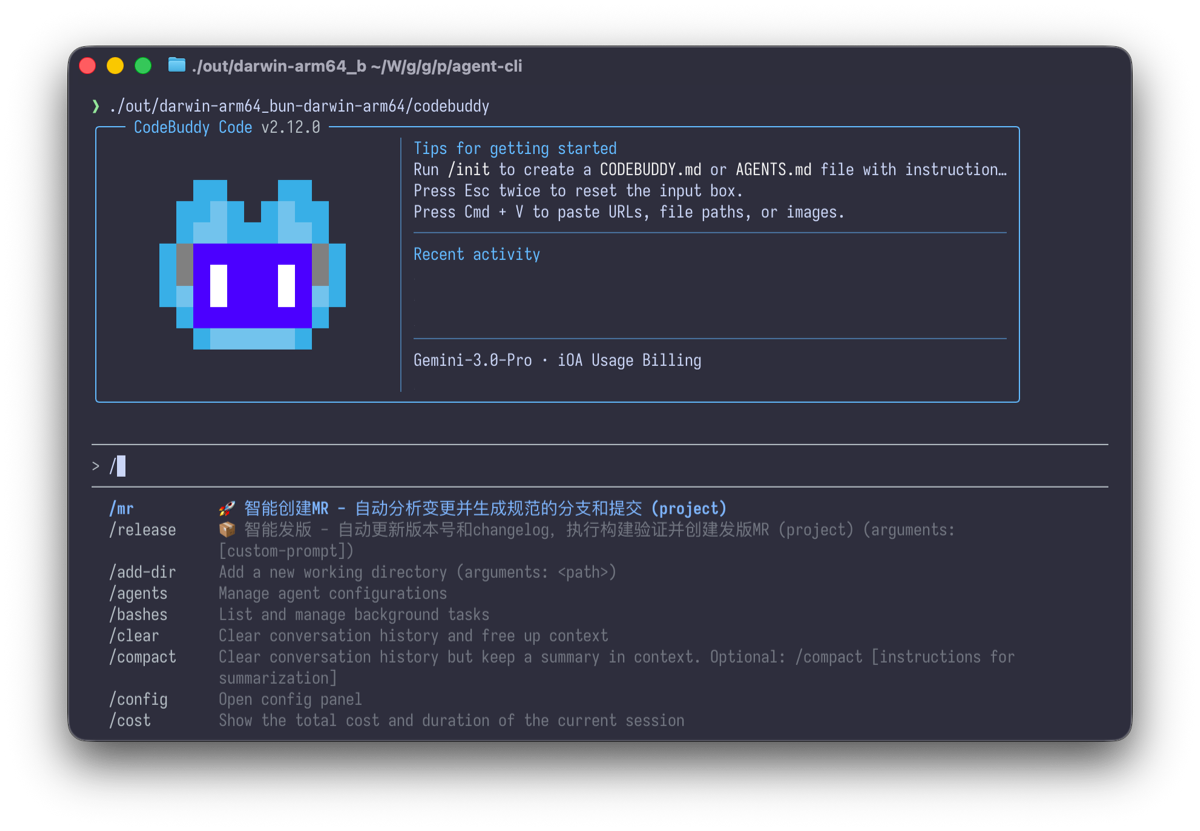Viewport: 1200px width, 831px height.
Task: Click the green prompt arrow at top
Action: click(96, 106)
